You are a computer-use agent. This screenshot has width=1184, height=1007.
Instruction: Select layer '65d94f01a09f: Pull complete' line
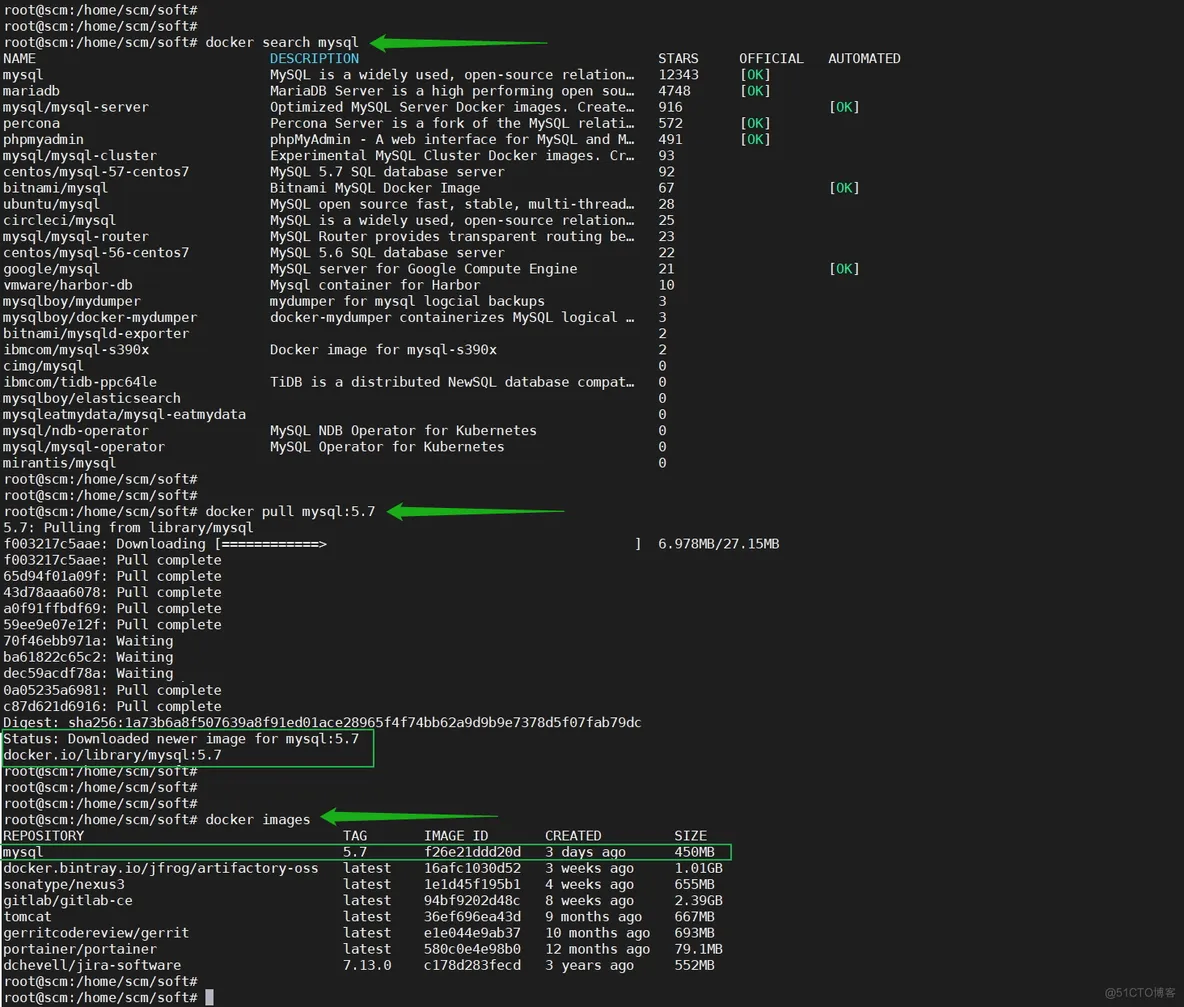(113, 577)
